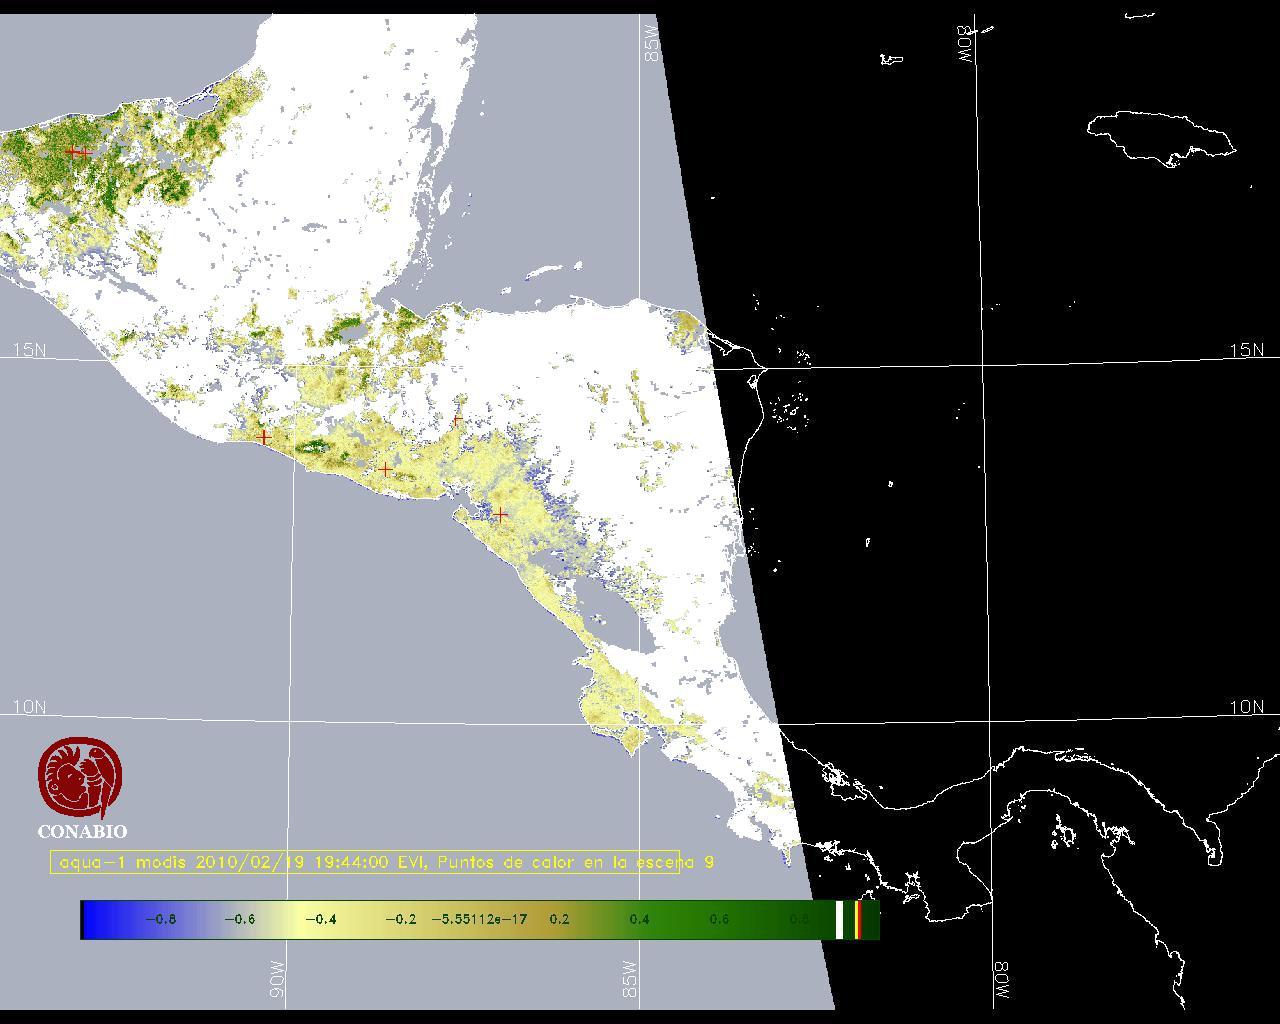The width and height of the screenshot is (1280, 1024).
Task: Click the 10N label on the right edge
Action: tap(1246, 707)
